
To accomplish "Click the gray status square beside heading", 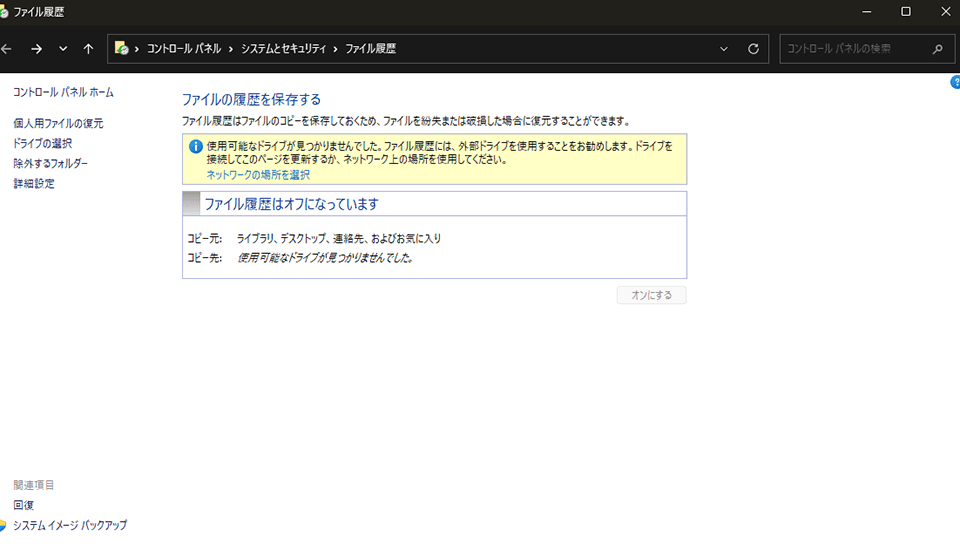I will 191,204.
